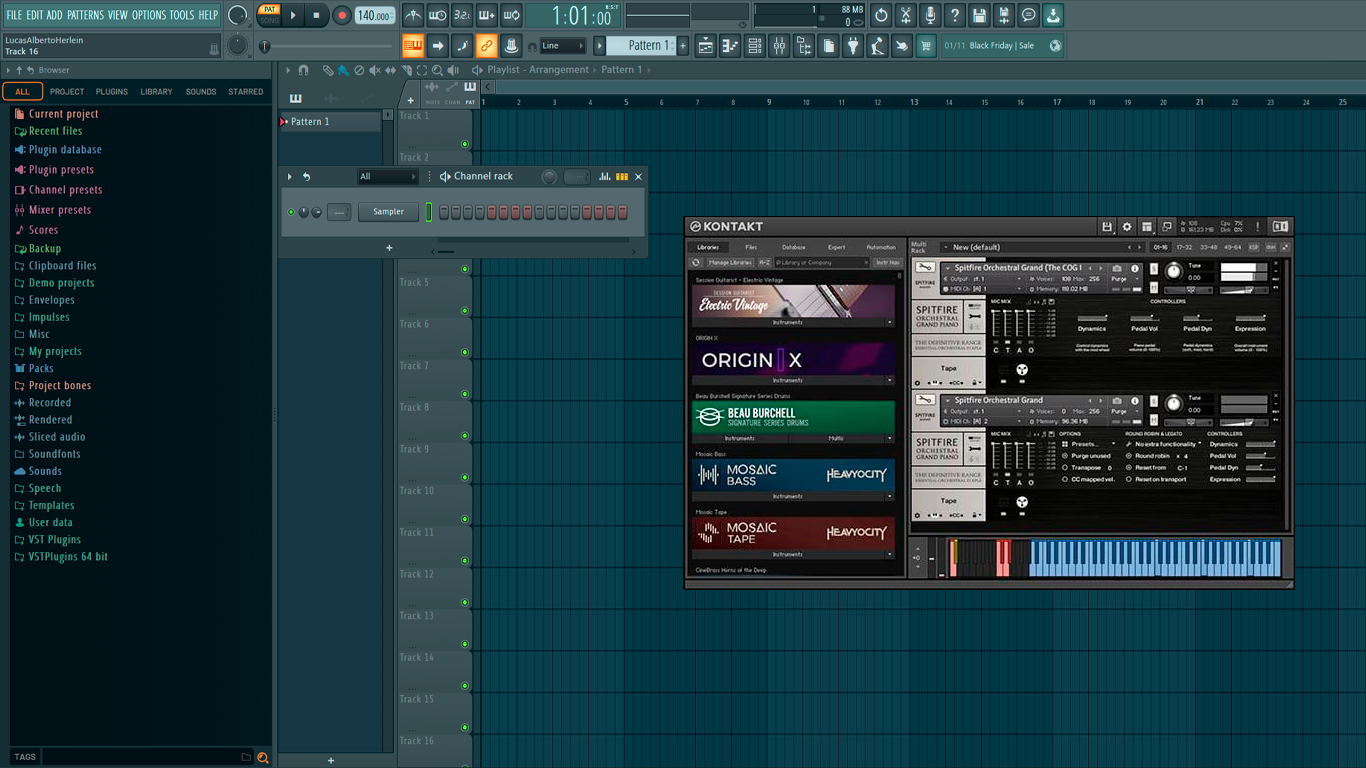Click the microphone one-click recording icon
This screenshot has height=768, width=1366.
(x=930, y=15)
